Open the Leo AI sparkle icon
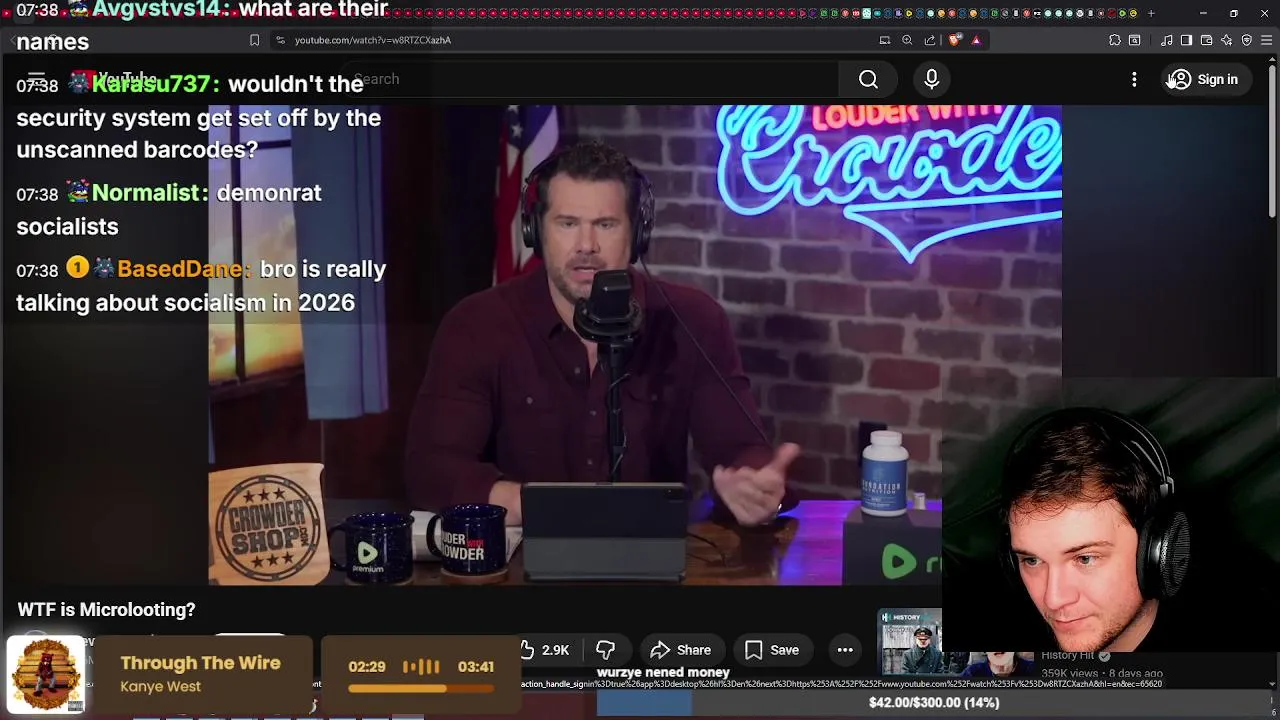The width and height of the screenshot is (1280, 720). tap(1226, 40)
